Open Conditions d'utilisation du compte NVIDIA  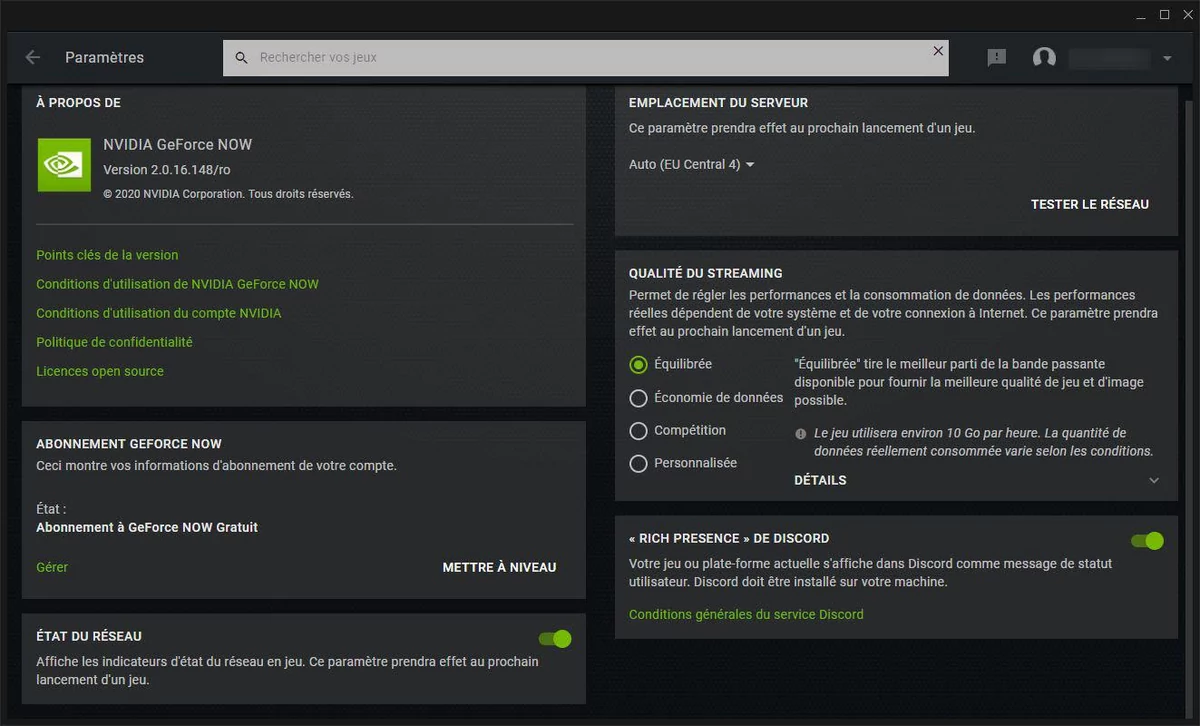click(159, 313)
